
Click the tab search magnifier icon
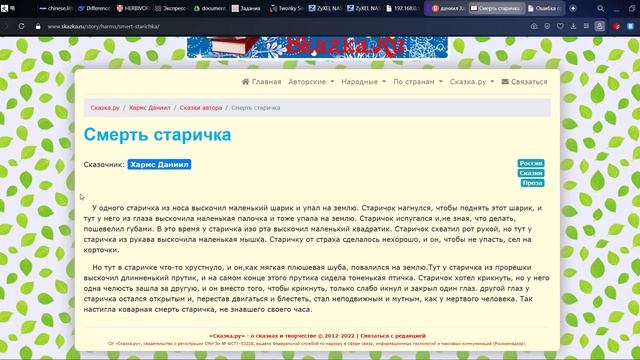click(600, 8)
